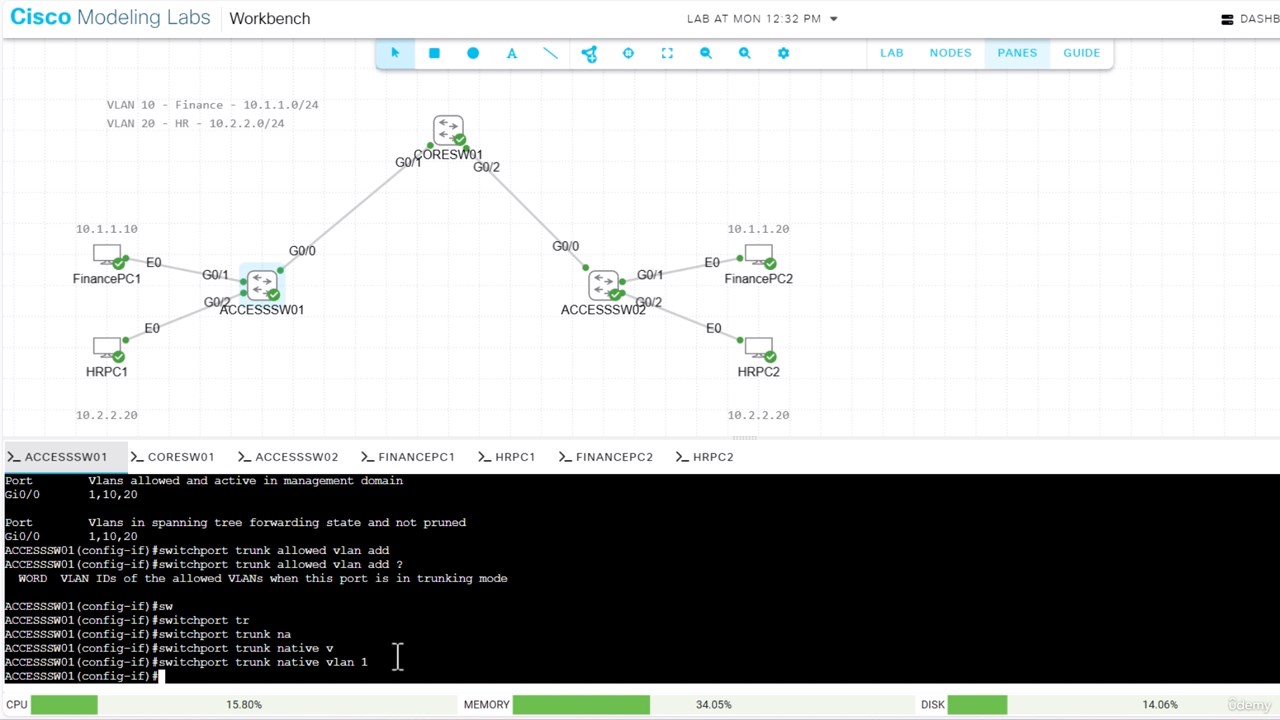
Task: Select the HRPC2 node icon
Action: pyautogui.click(x=759, y=349)
